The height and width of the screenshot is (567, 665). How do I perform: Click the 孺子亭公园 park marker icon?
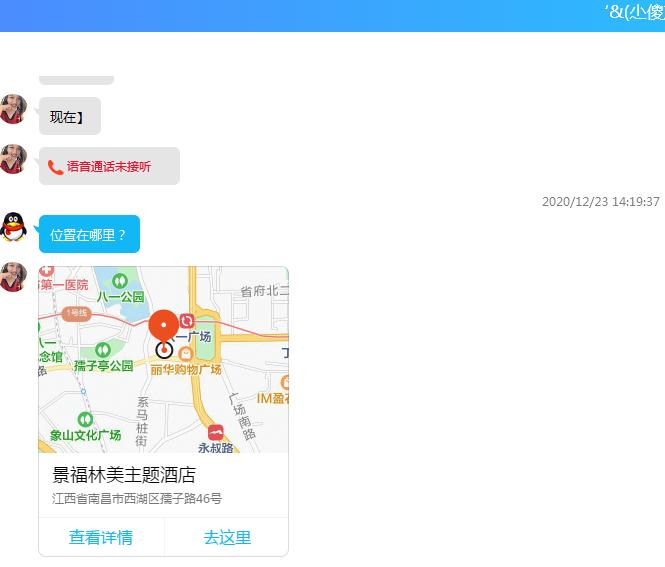pyautogui.click(x=102, y=350)
